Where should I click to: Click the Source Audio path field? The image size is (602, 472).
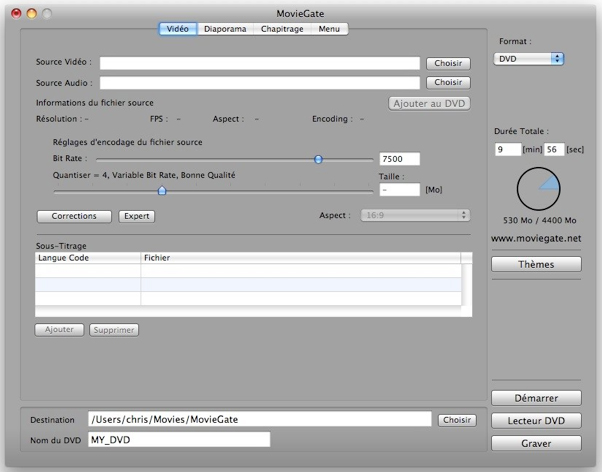pyautogui.click(x=260, y=83)
